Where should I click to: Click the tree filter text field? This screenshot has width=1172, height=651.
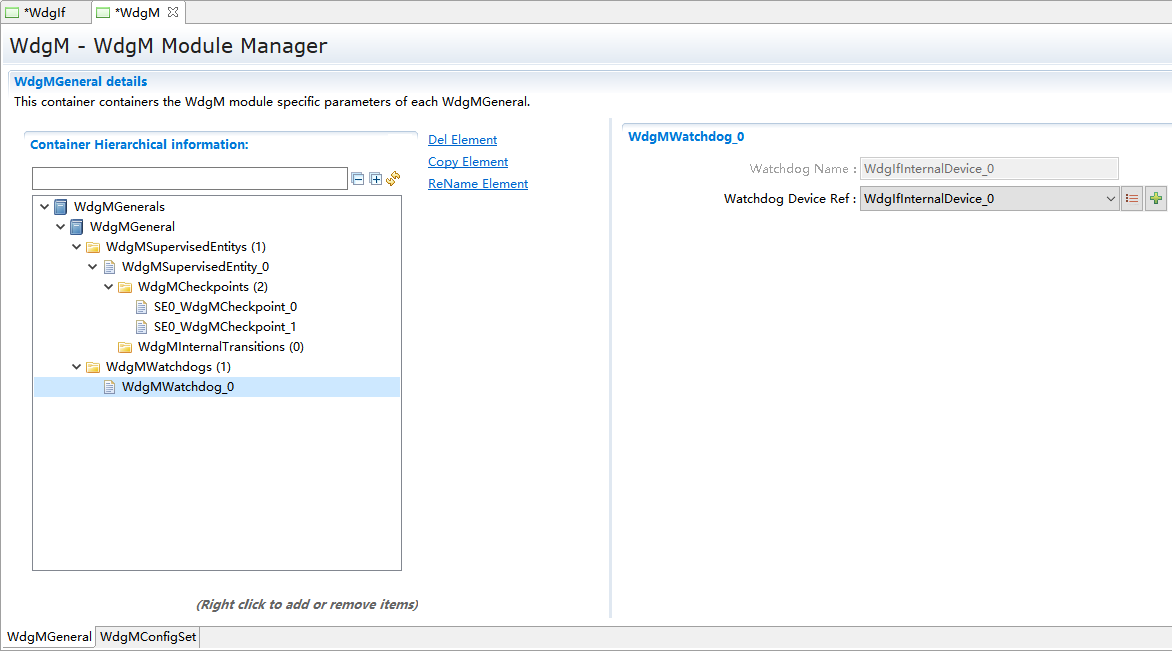pyautogui.click(x=189, y=179)
